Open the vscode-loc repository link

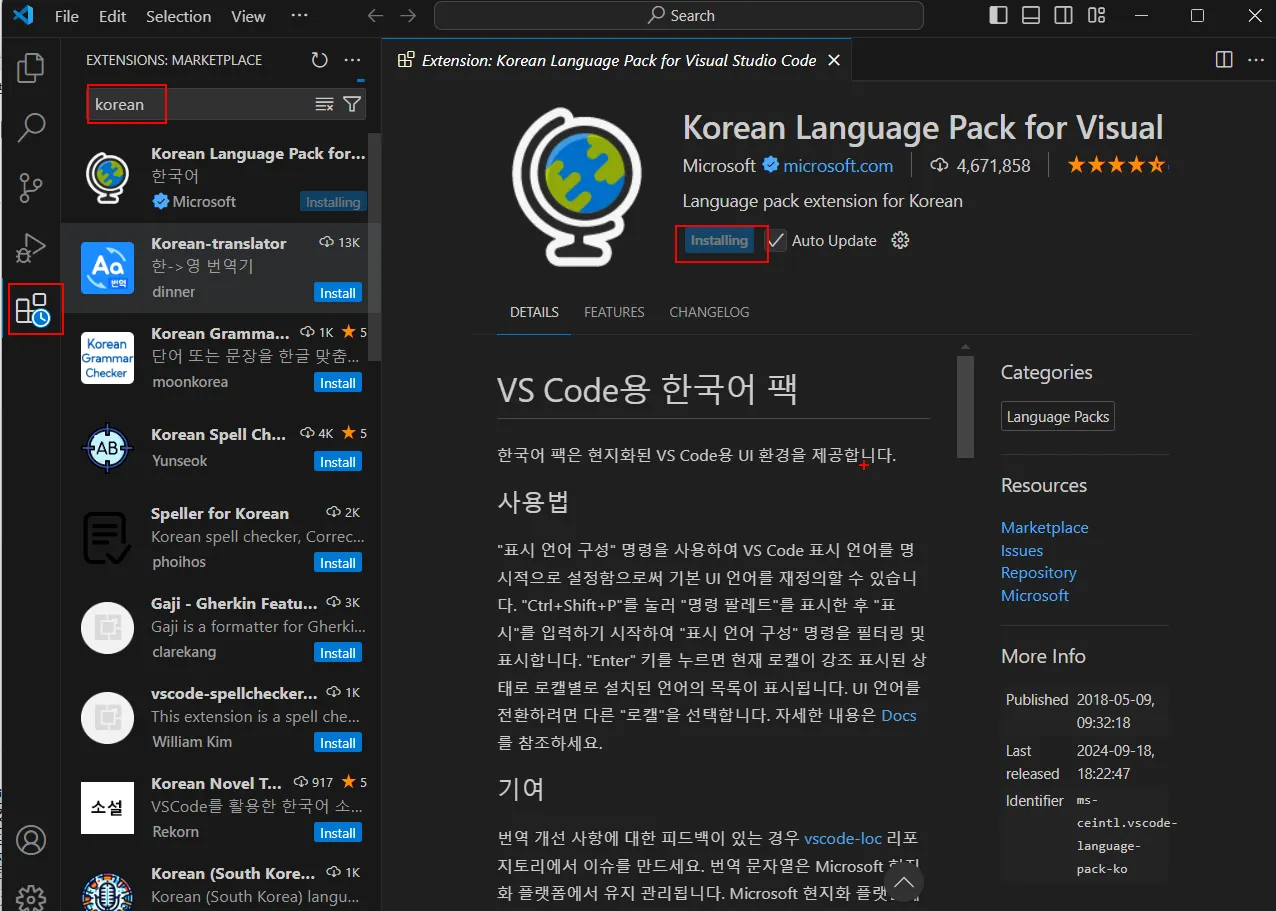(x=843, y=839)
